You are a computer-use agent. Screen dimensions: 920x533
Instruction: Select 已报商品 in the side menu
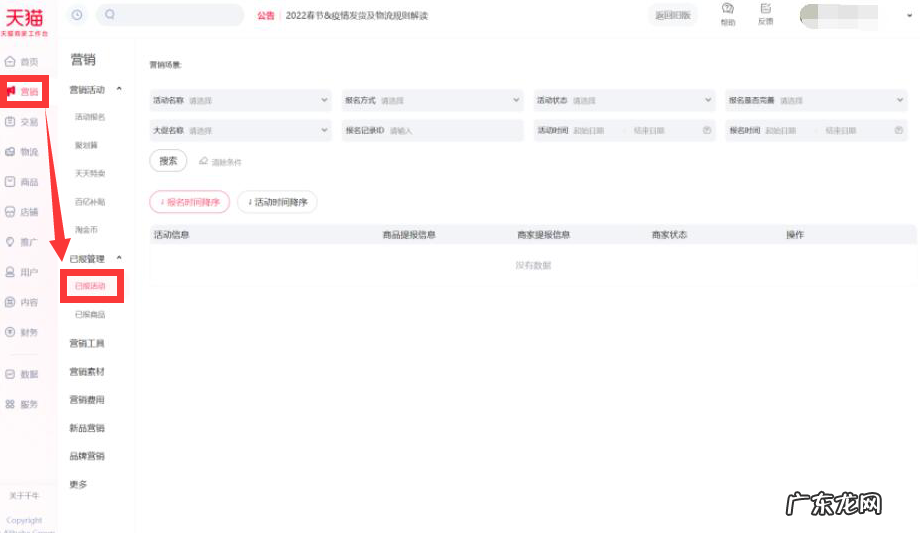tap(89, 315)
